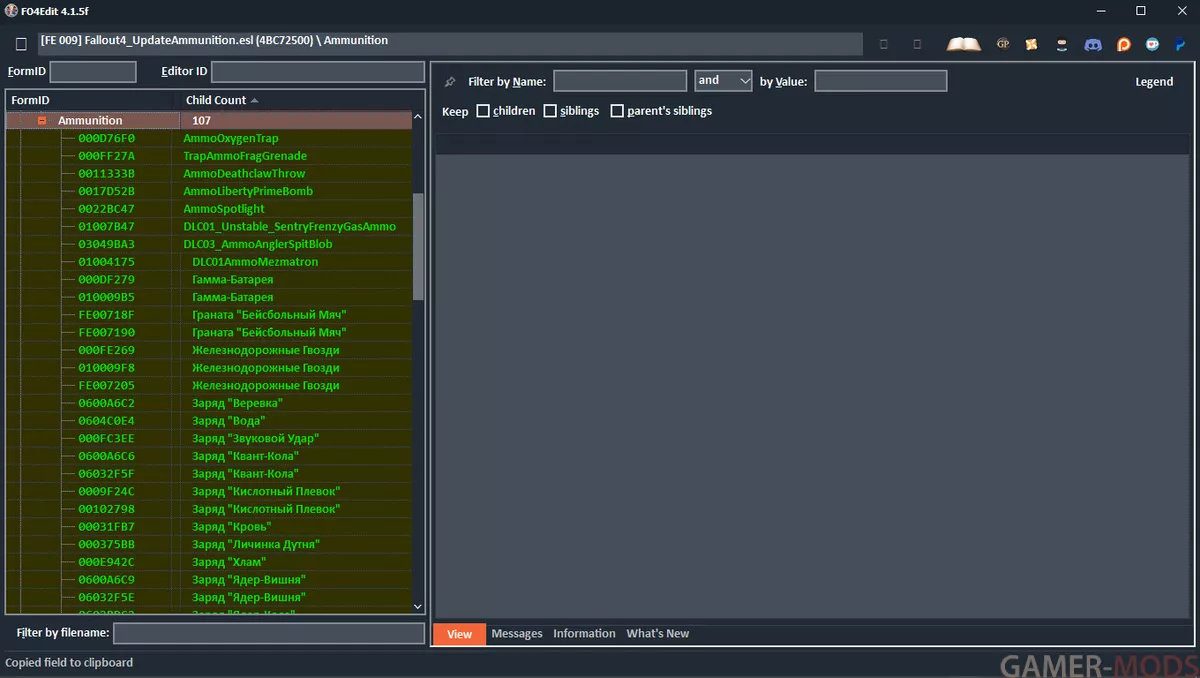Viewport: 1200px width, 678px height.
Task: Open the Patreon icon
Action: 1124,44
